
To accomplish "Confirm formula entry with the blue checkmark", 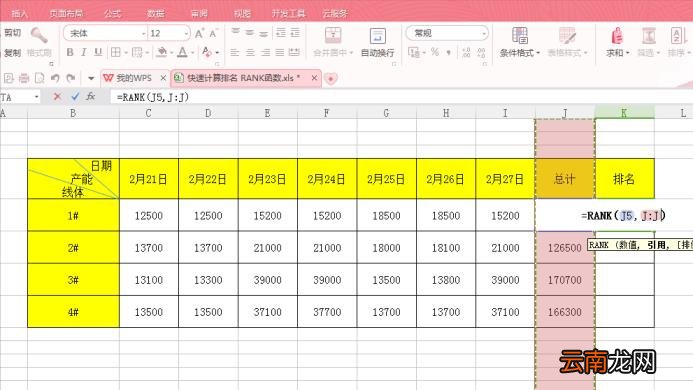I will 75,96.
